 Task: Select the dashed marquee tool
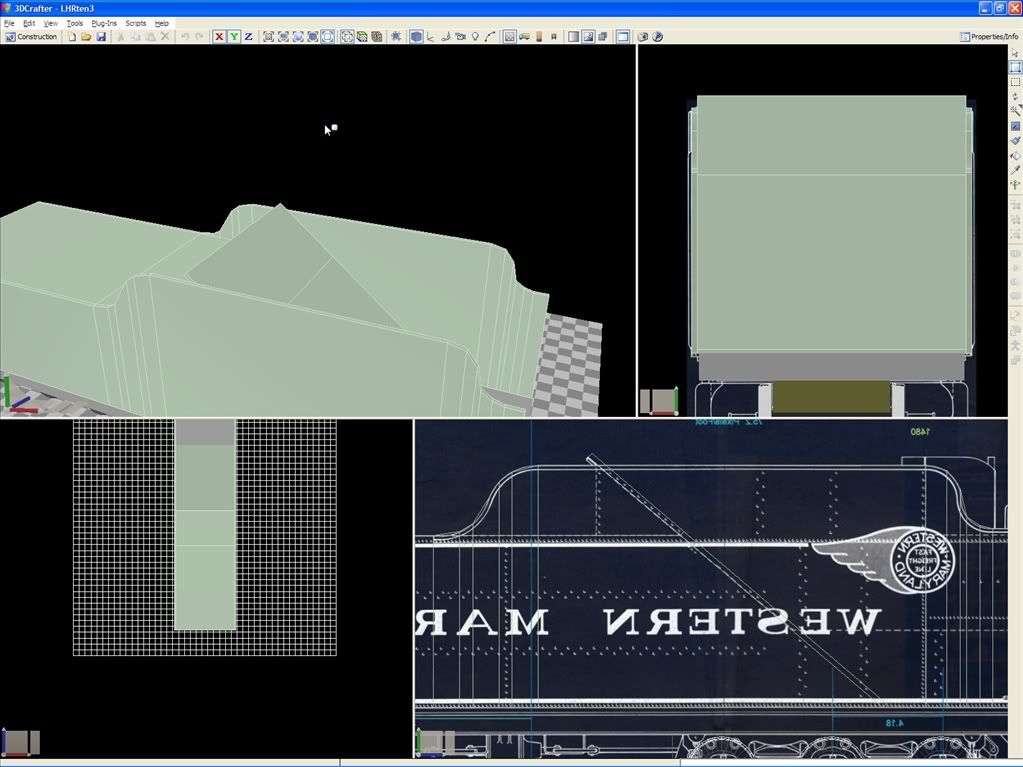[x=1015, y=82]
